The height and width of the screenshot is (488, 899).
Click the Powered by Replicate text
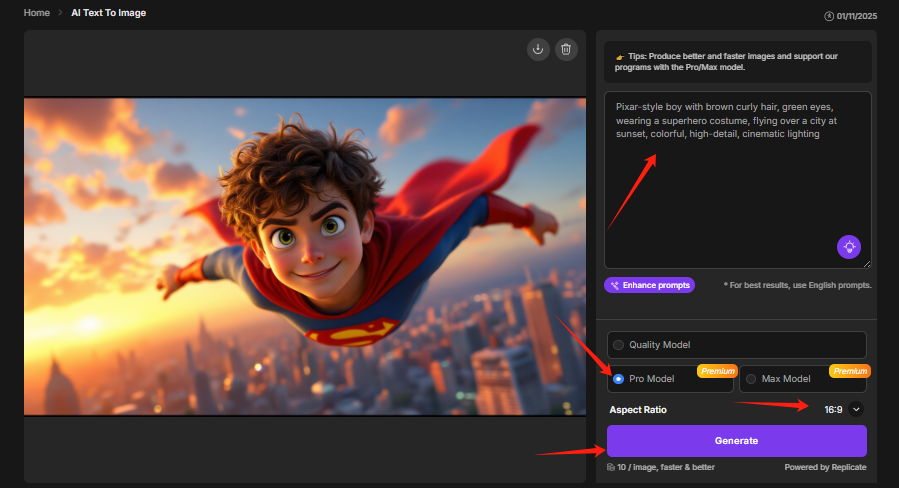(825, 467)
